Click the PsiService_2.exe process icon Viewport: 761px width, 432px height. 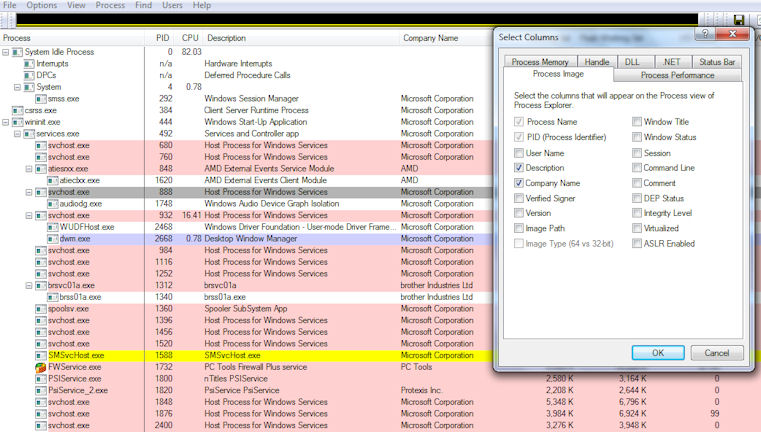pyautogui.click(x=41, y=390)
